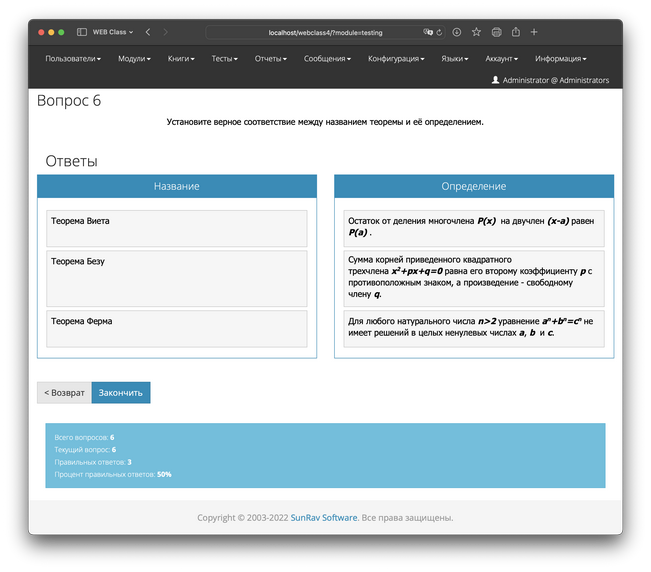Expand the Пользователи menu

click(73, 59)
